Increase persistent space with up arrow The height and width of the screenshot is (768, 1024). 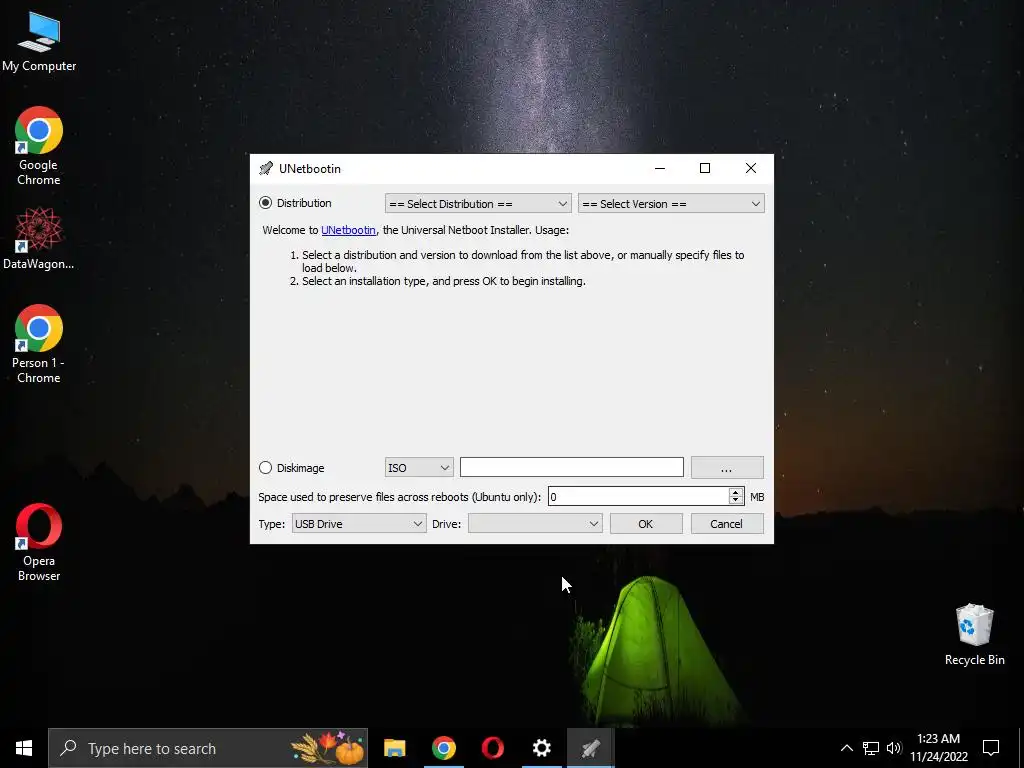click(x=735, y=492)
